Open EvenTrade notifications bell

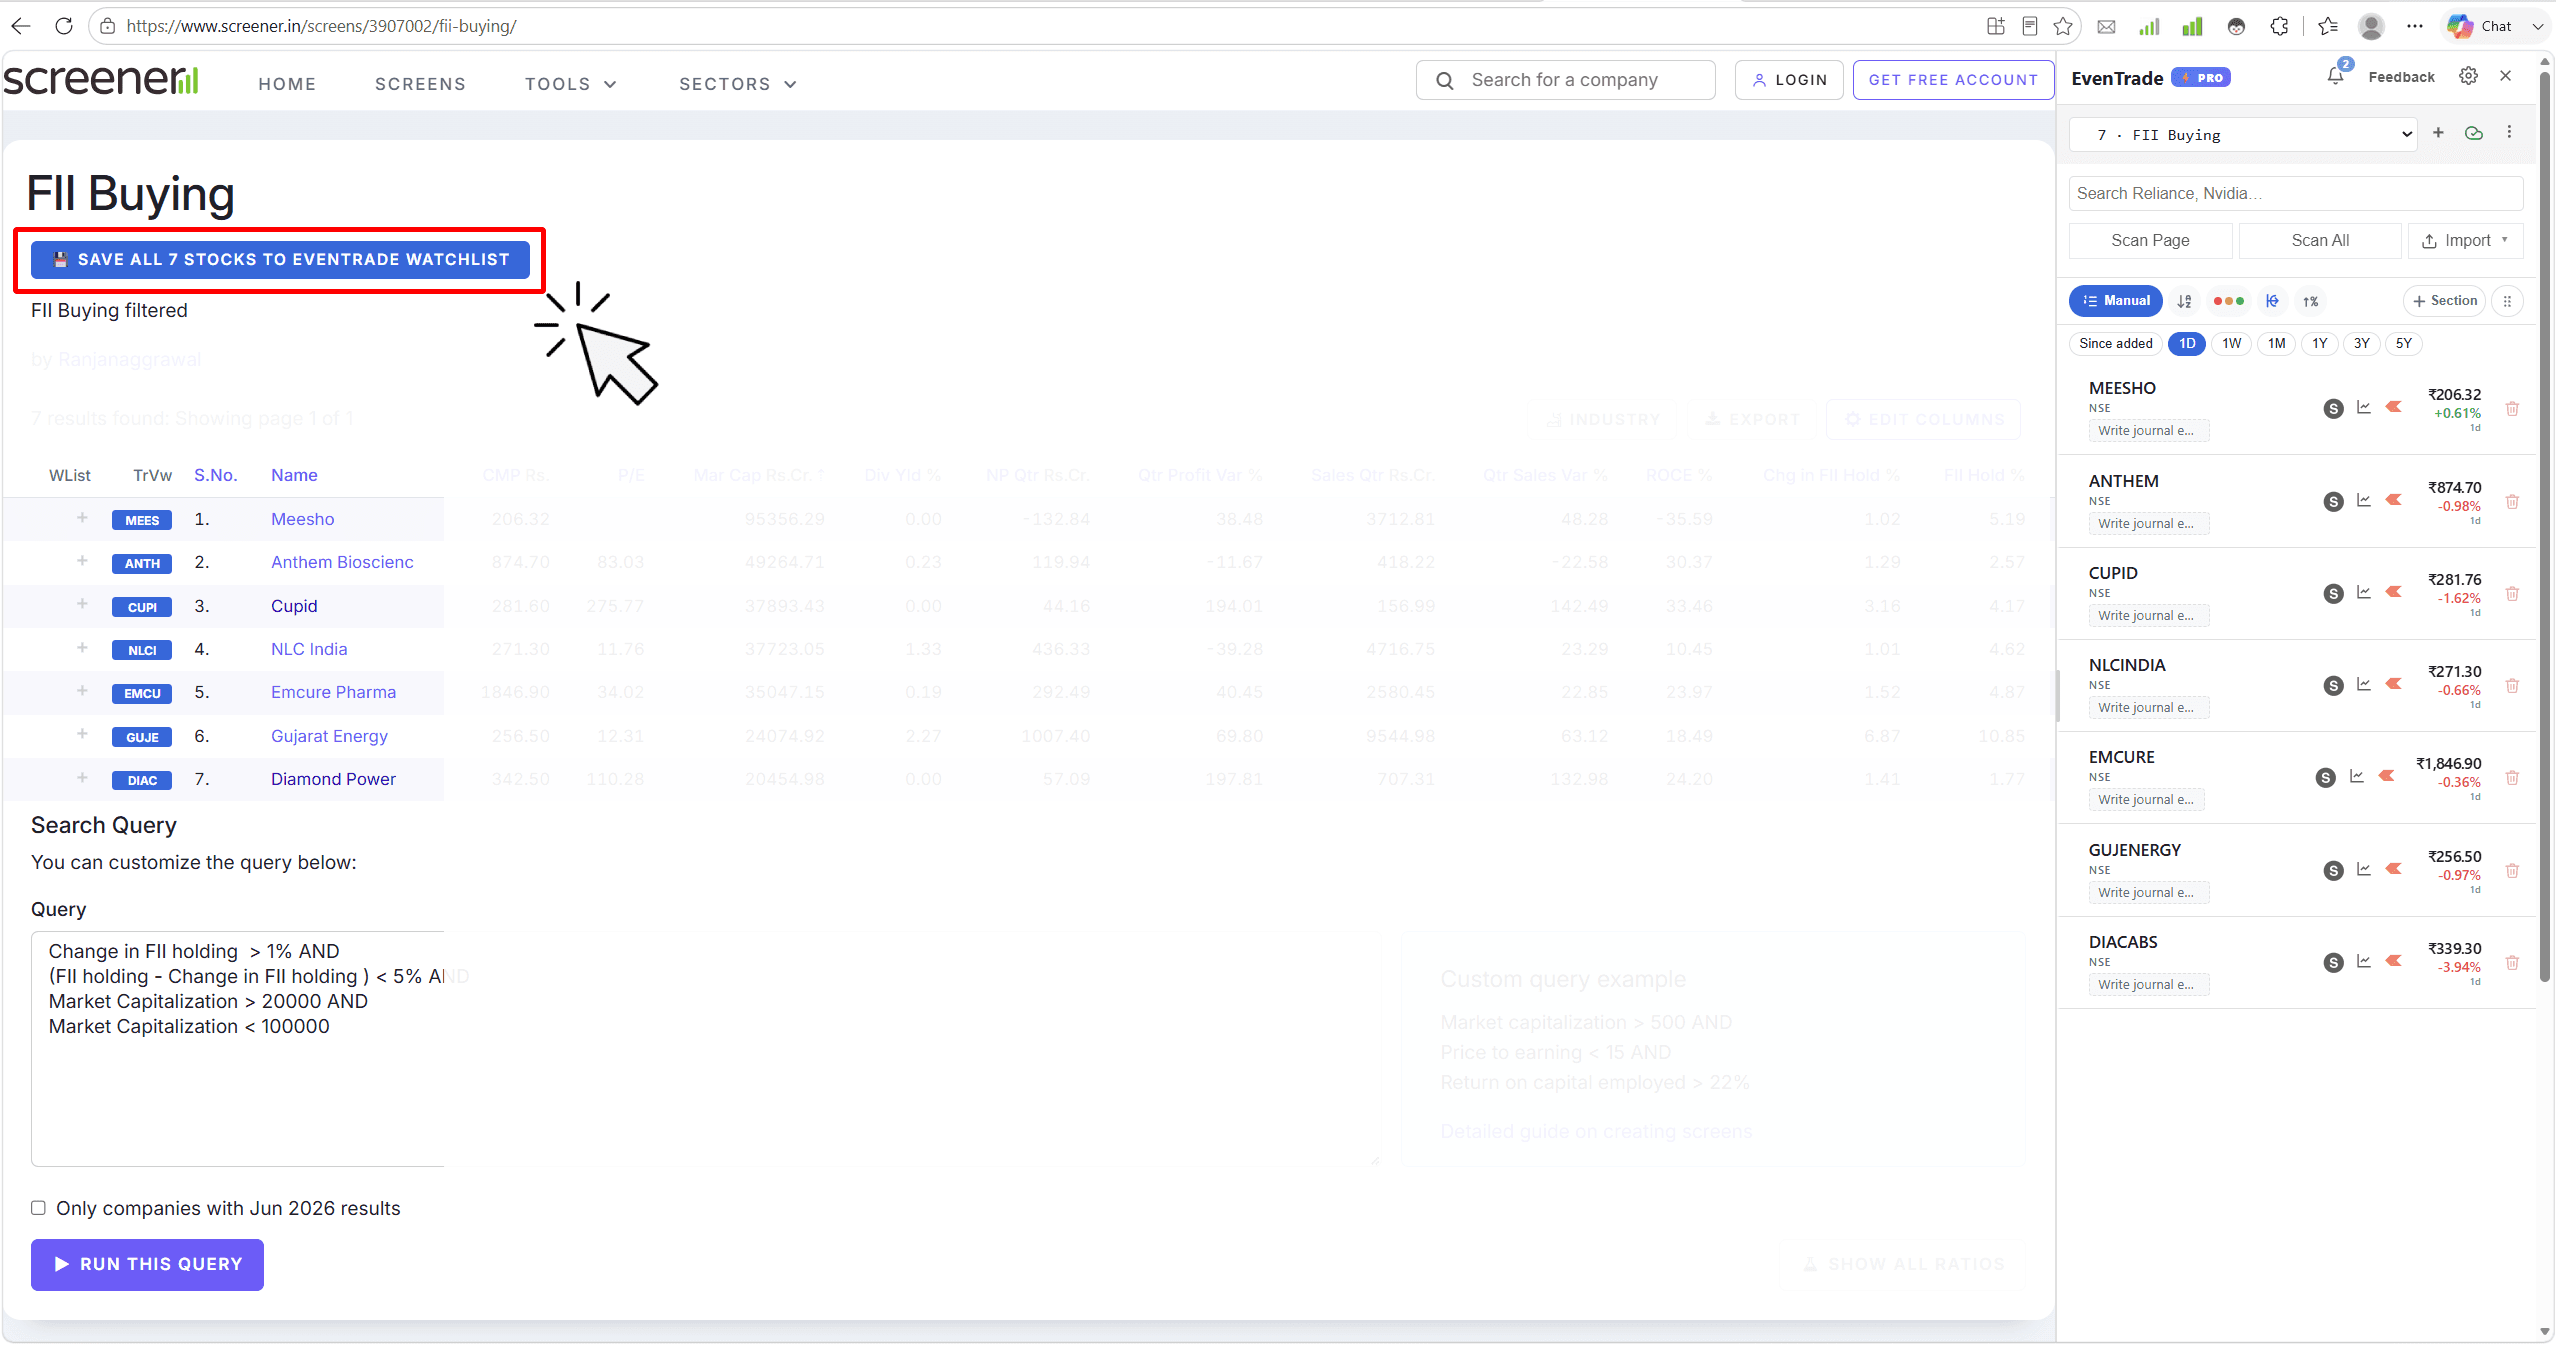point(2335,76)
